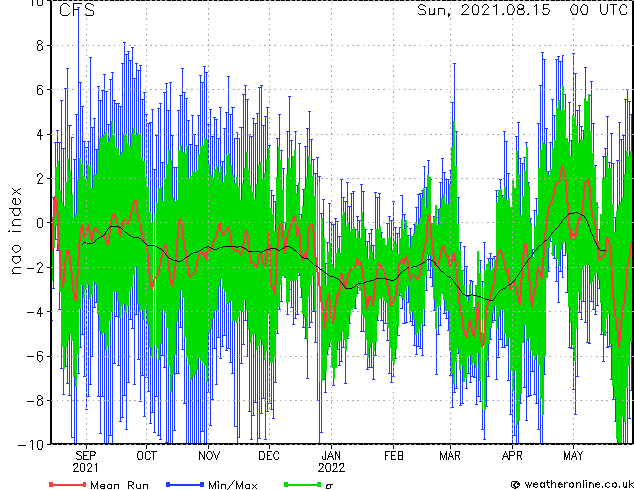The image size is (634, 490).
Task: Select the SEP 2021 axis label
Action: point(85,462)
